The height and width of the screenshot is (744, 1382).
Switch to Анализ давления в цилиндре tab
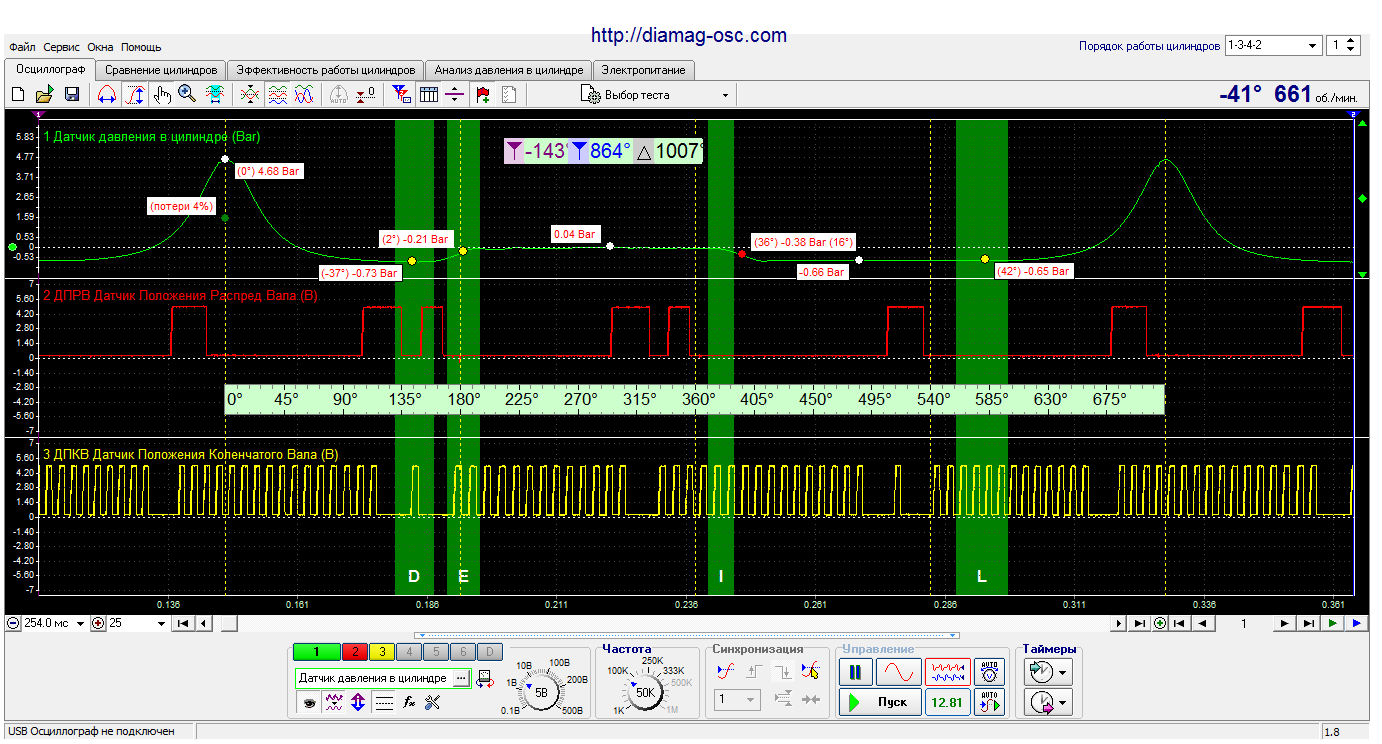point(508,70)
